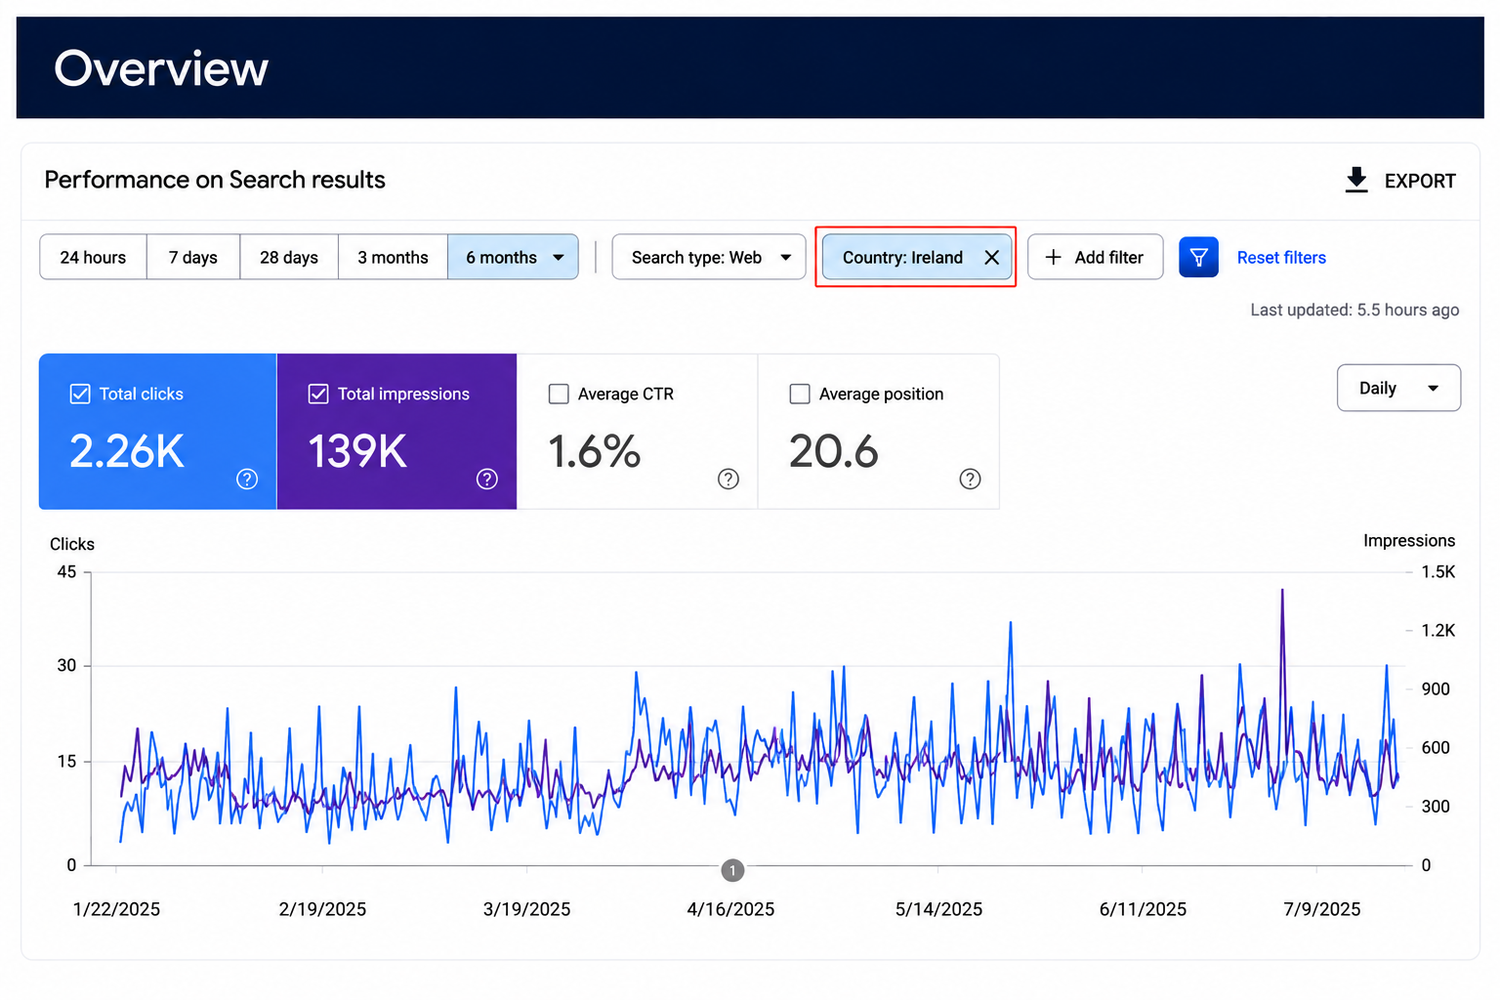The width and height of the screenshot is (1500, 1000).
Task: Uncheck the Total clicks checkbox
Action: [80, 394]
